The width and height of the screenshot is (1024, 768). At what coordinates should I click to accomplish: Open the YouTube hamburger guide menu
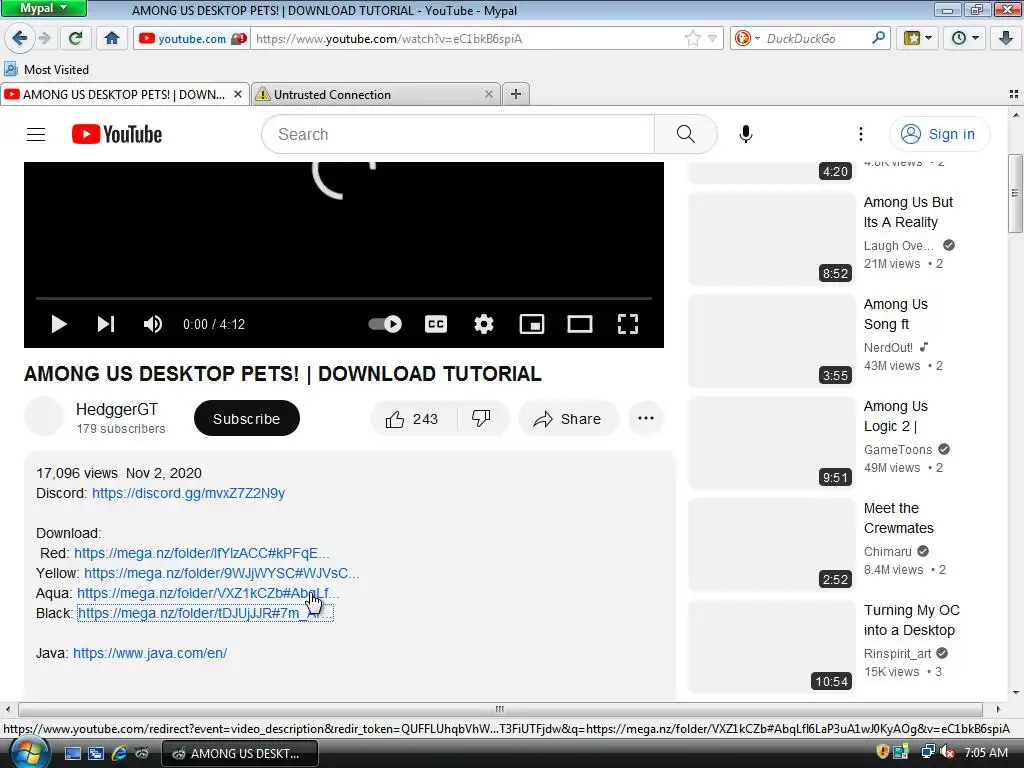36,135
